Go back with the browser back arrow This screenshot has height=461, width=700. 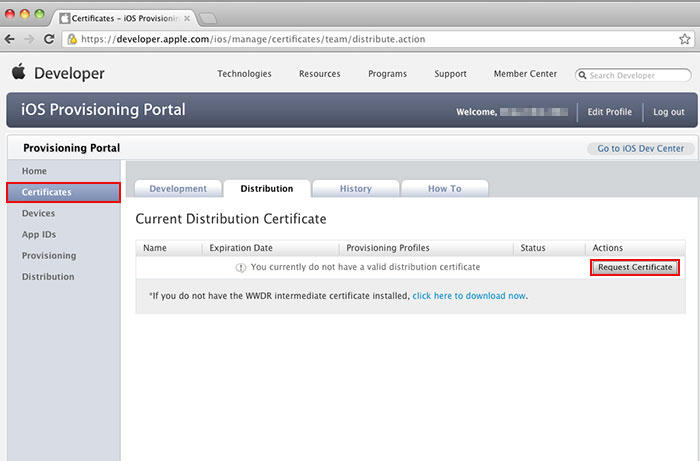click(9, 39)
